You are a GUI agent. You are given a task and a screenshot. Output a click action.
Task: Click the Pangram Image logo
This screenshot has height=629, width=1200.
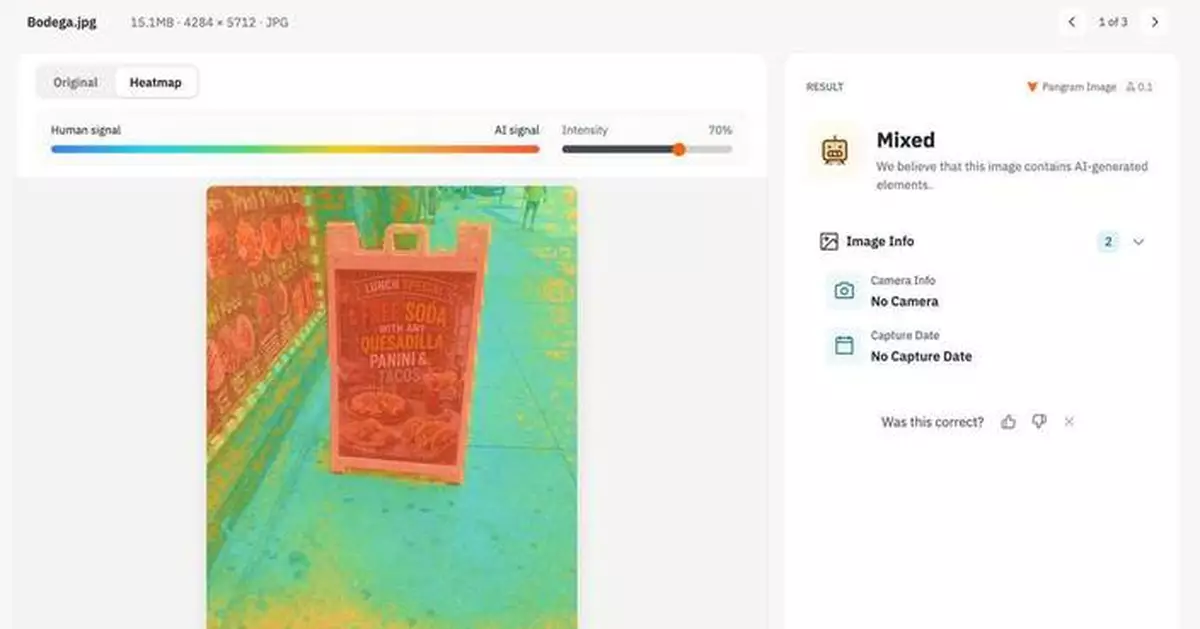[x=1032, y=87]
